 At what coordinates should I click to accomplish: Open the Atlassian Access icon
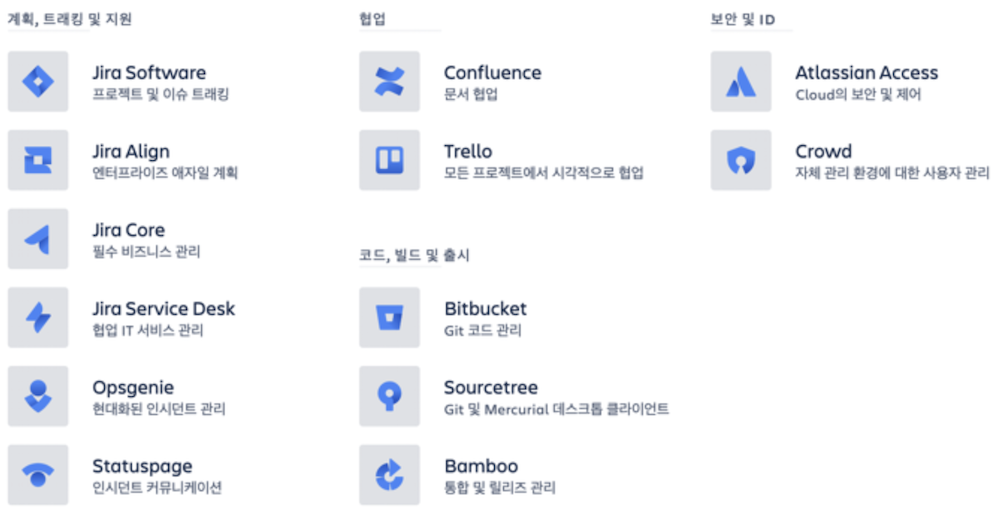coord(741,82)
